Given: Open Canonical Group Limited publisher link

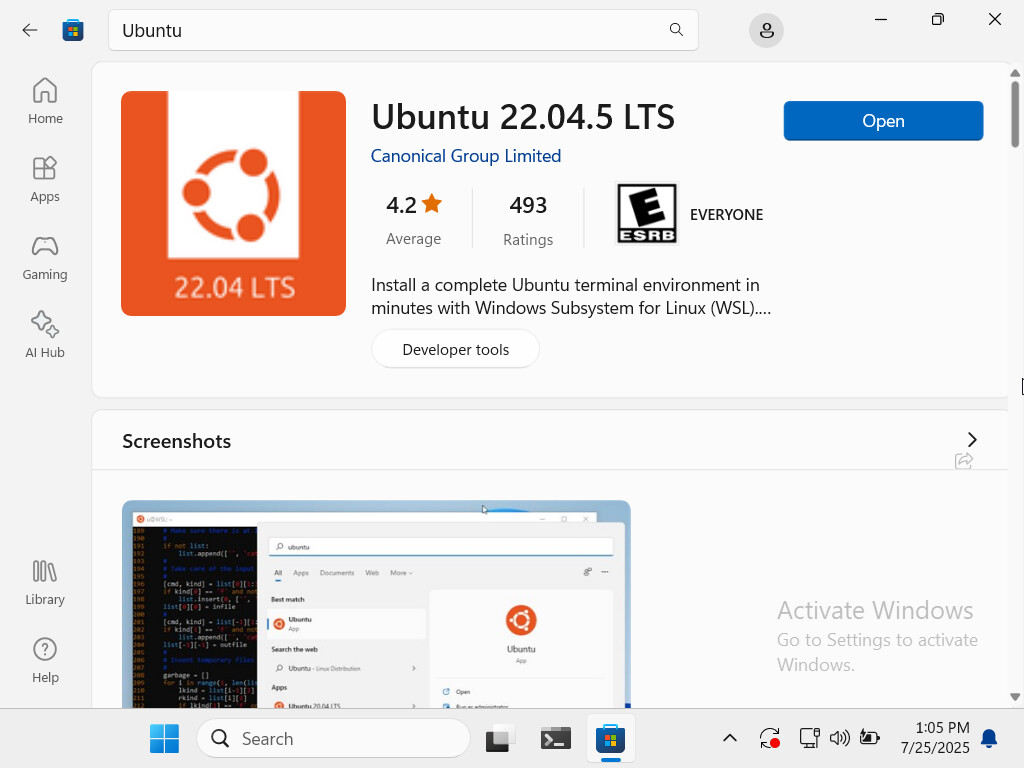Looking at the screenshot, I should tap(466, 156).
